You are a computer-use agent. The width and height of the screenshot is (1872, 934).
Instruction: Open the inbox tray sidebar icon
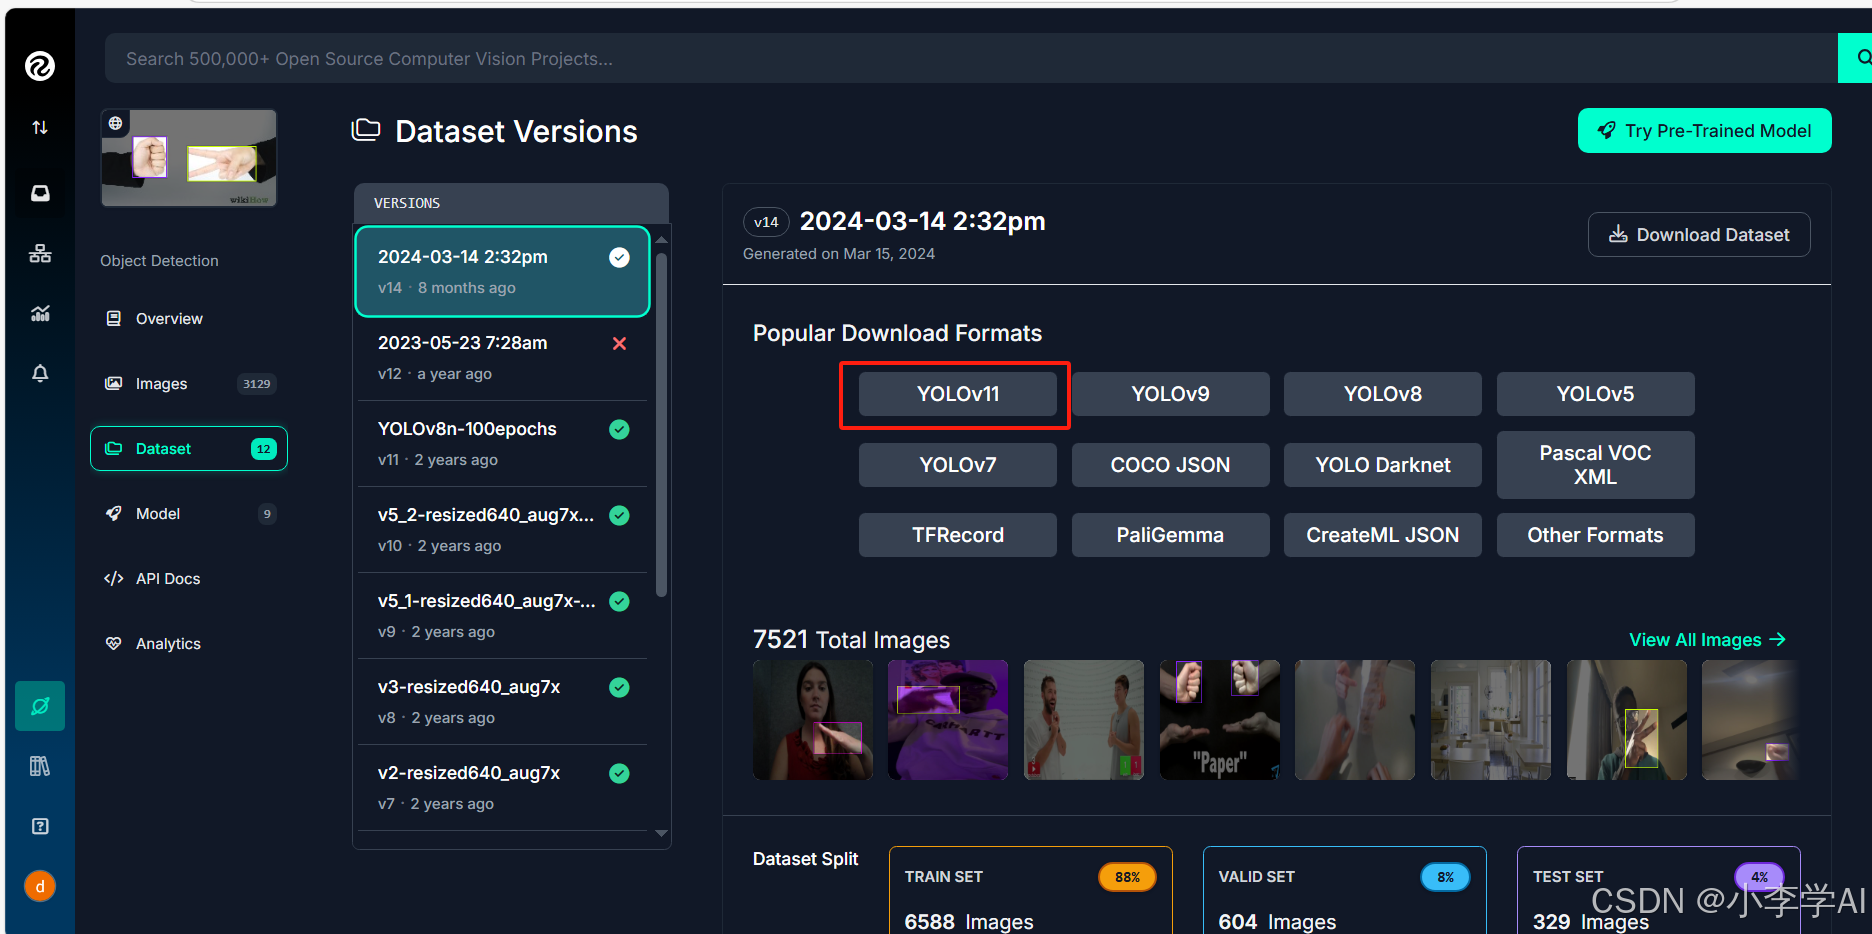click(x=40, y=193)
